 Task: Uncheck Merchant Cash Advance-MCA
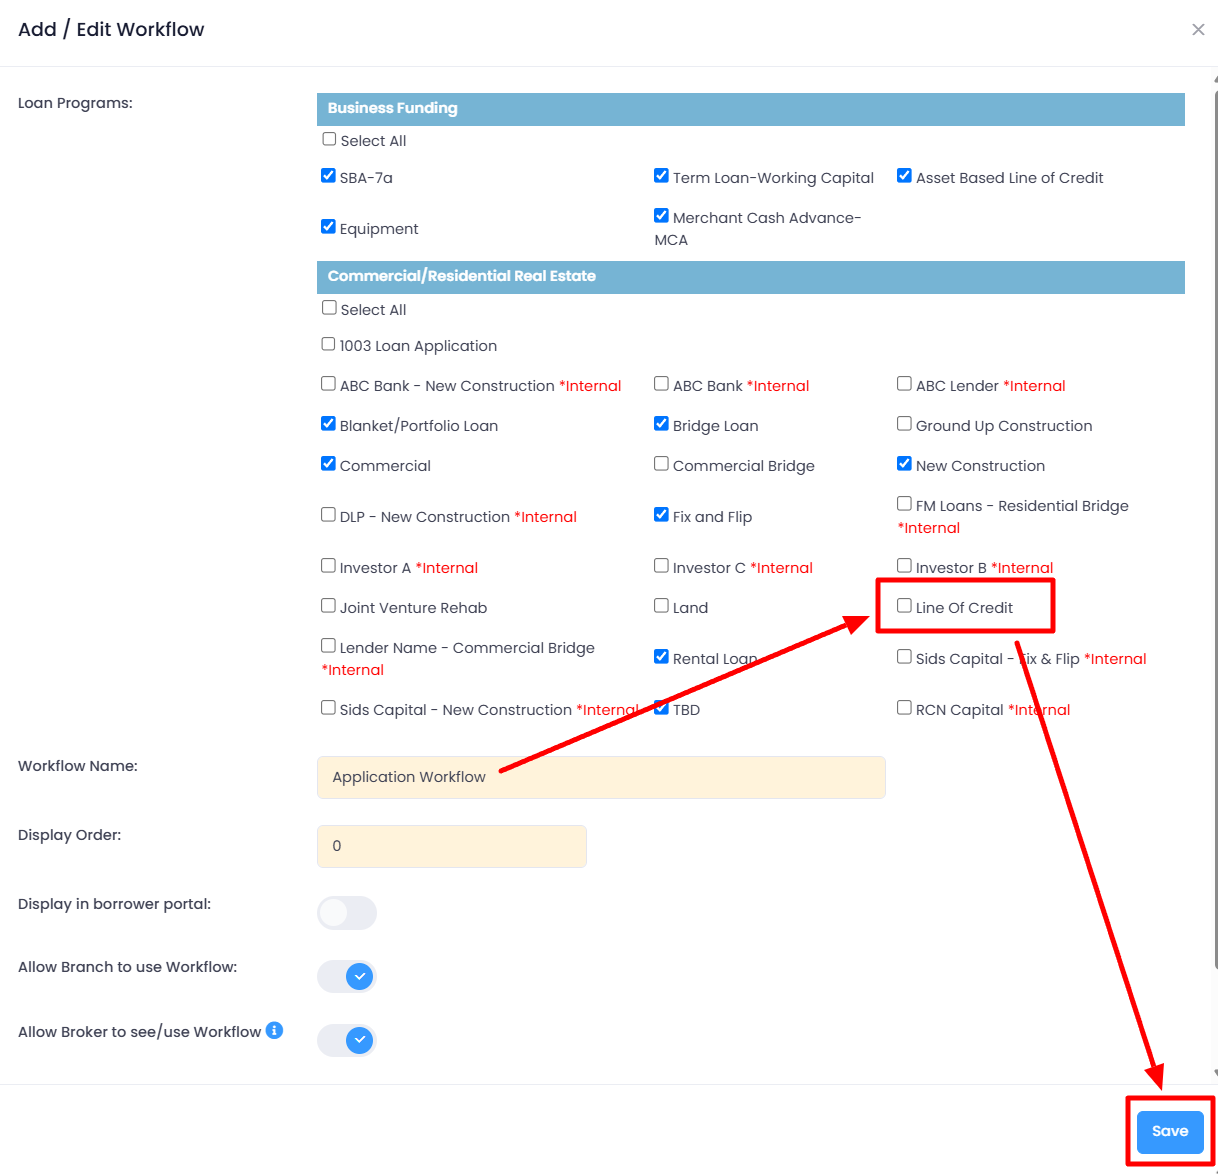point(661,215)
